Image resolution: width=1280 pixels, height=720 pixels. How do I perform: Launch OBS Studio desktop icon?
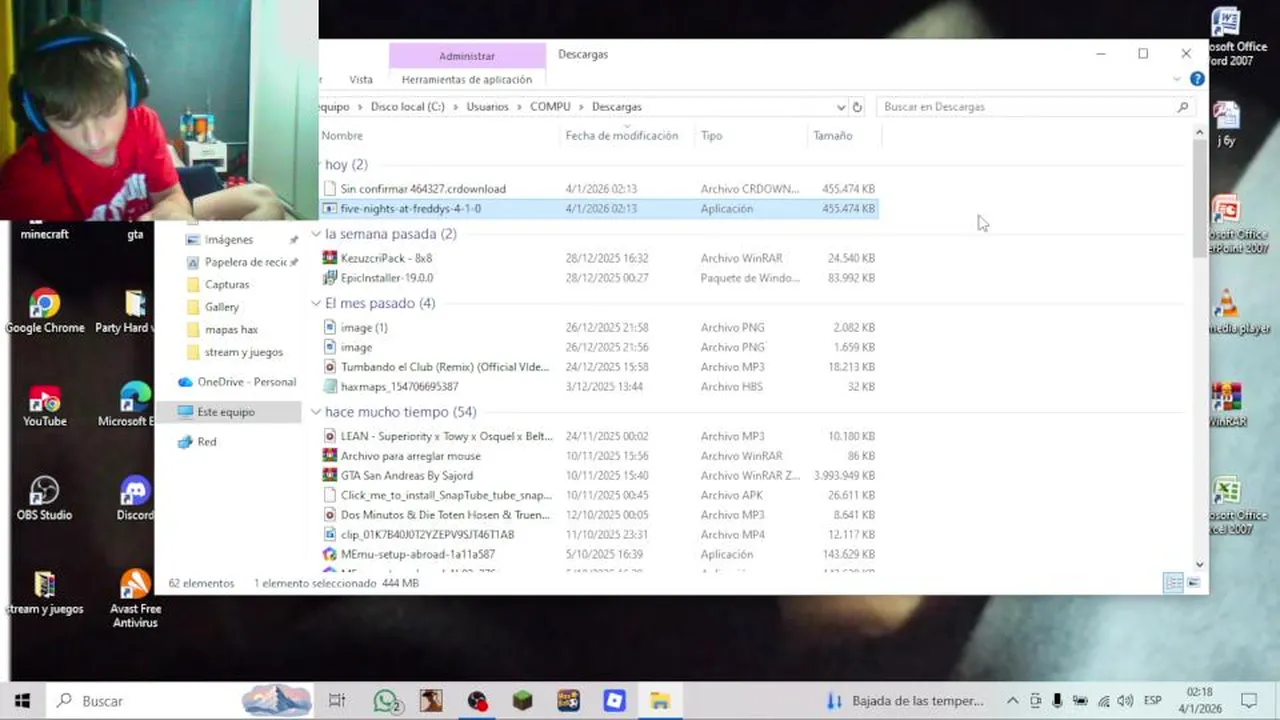44,498
